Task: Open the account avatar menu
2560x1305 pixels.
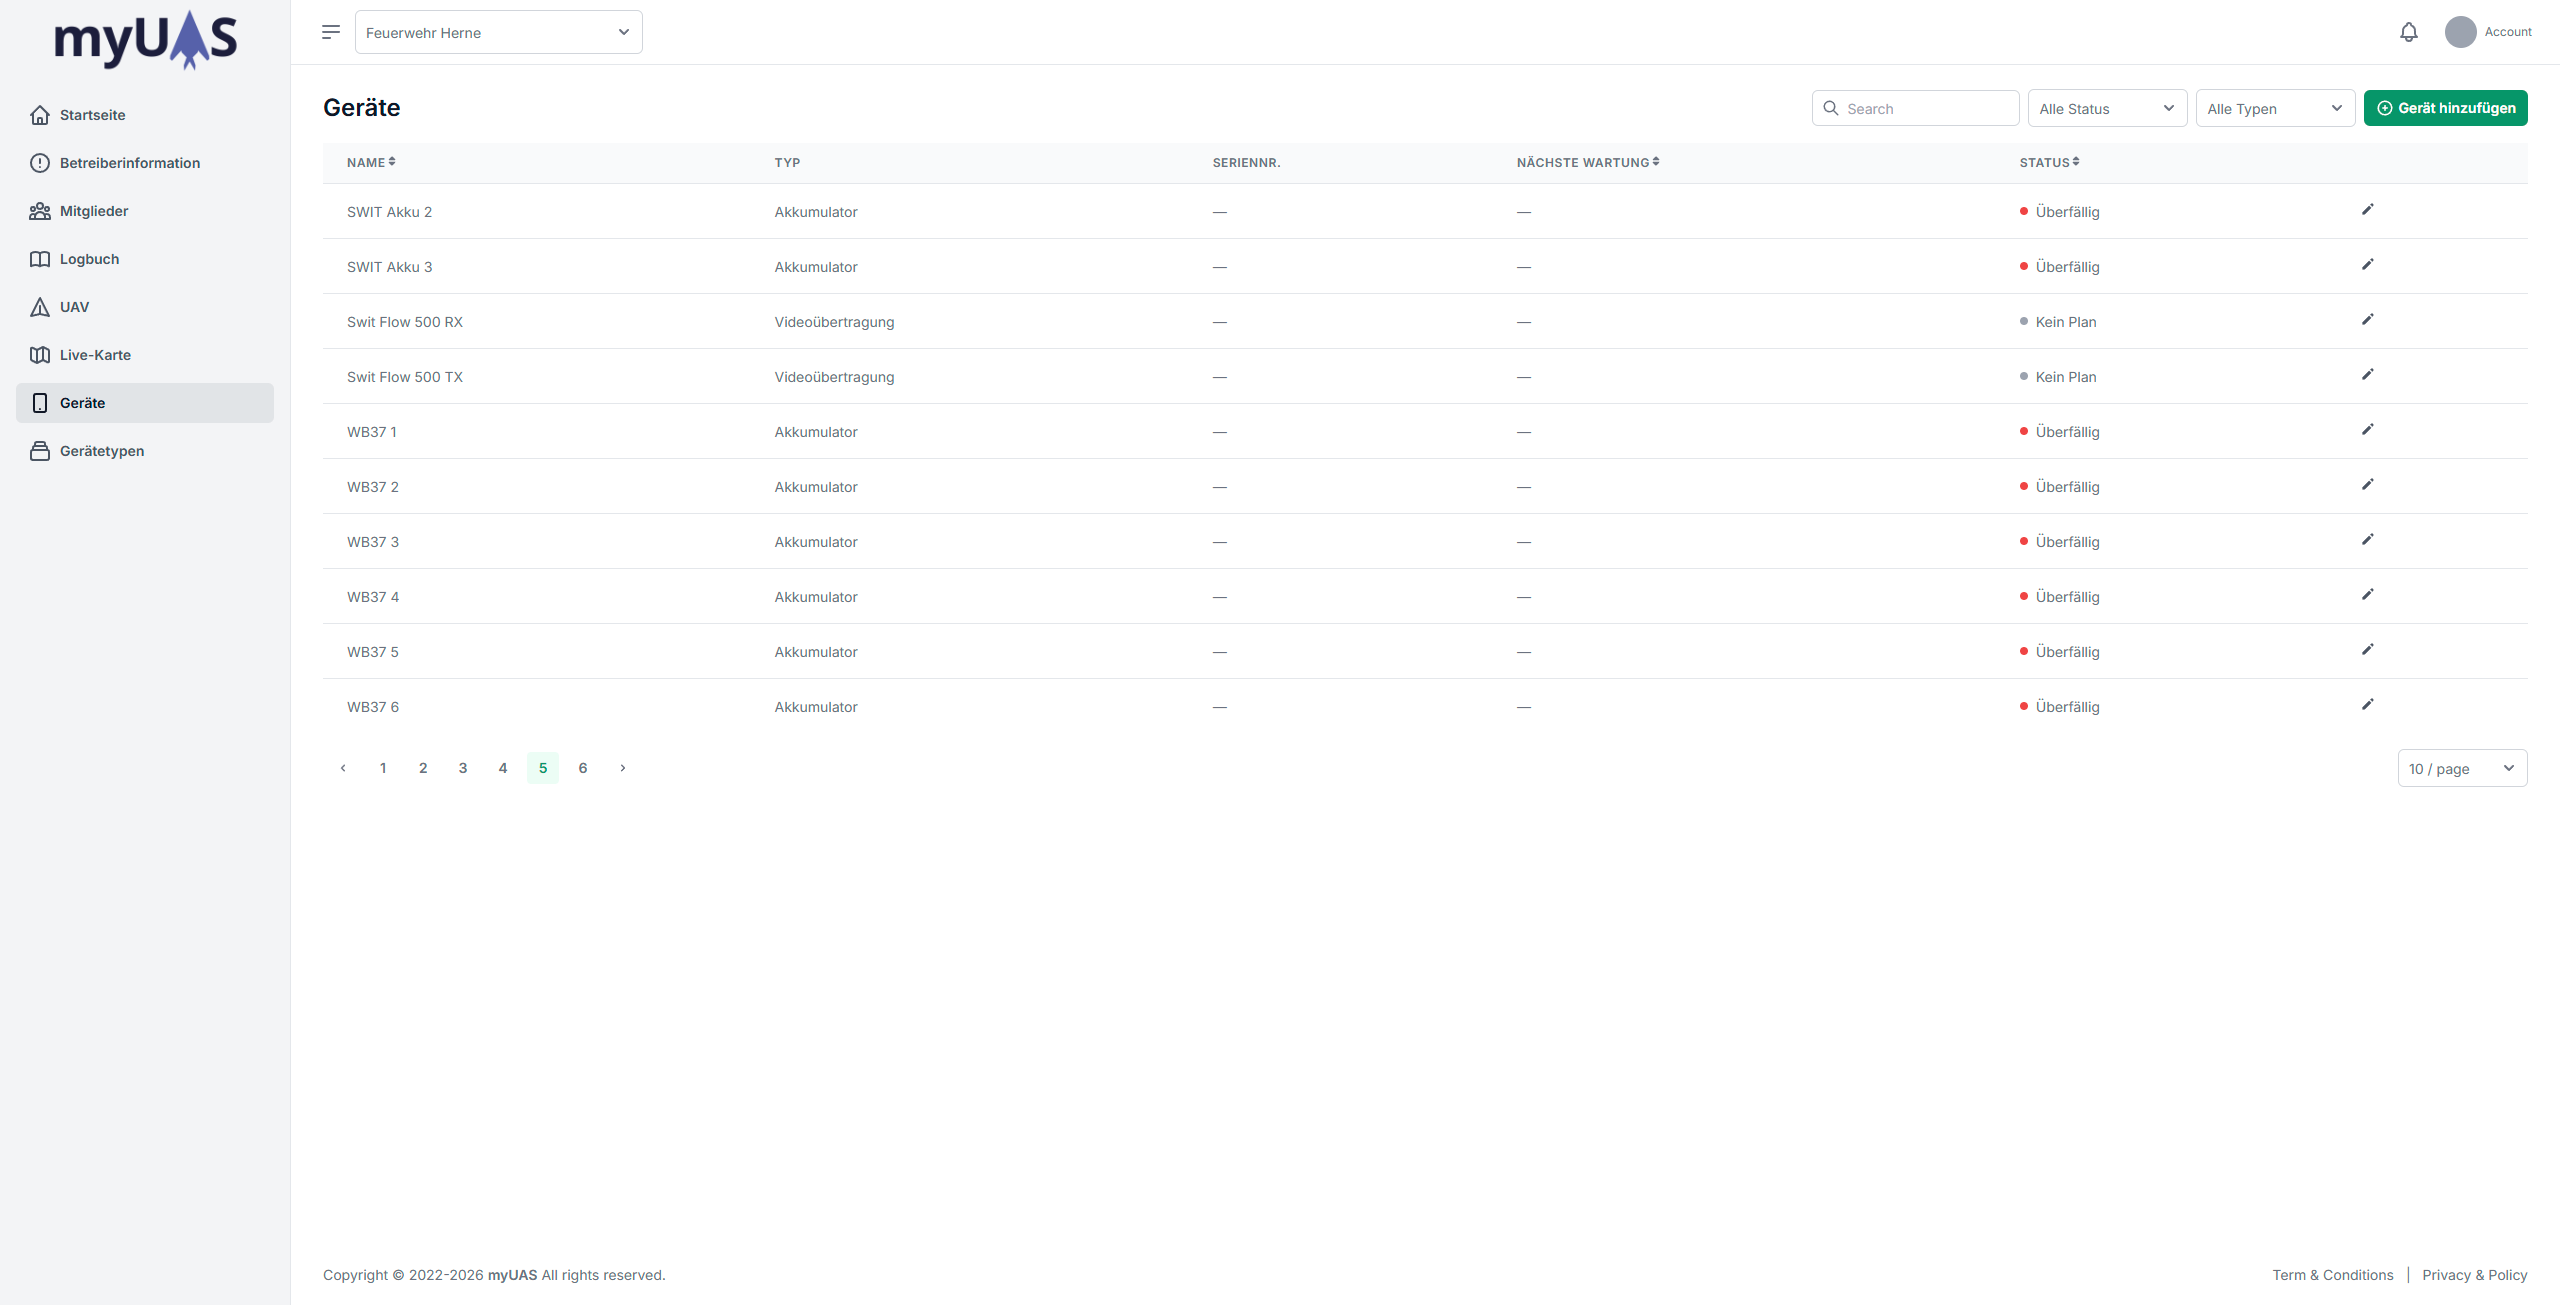Action: point(2460,32)
